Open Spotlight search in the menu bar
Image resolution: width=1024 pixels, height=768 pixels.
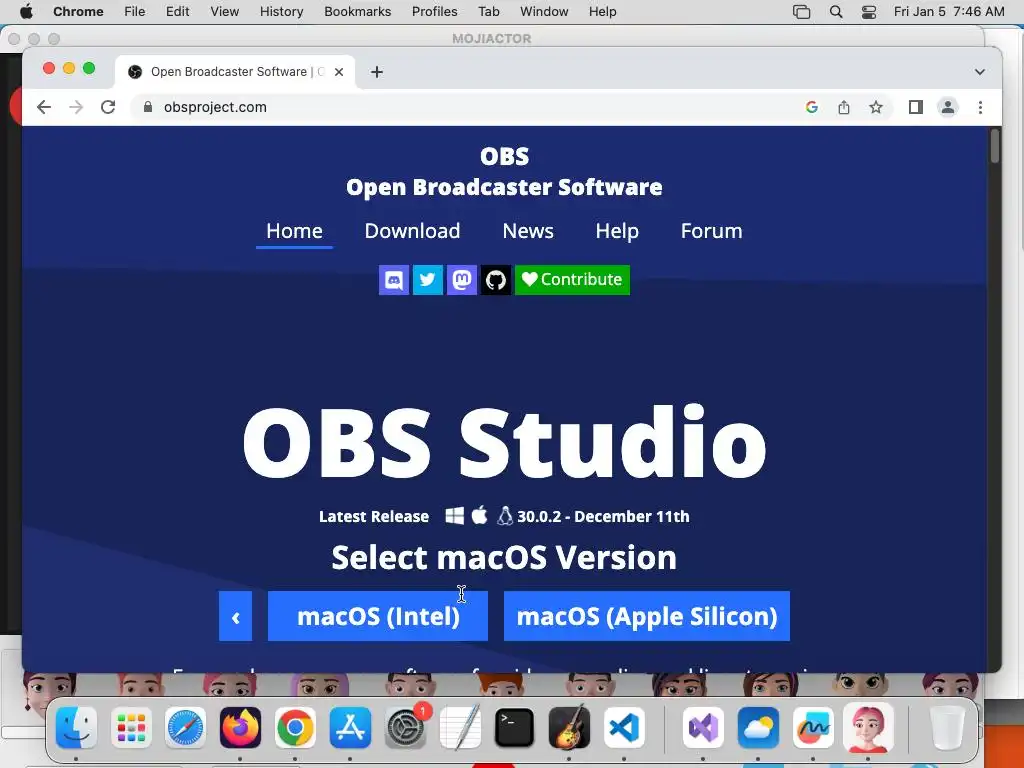[x=836, y=11]
